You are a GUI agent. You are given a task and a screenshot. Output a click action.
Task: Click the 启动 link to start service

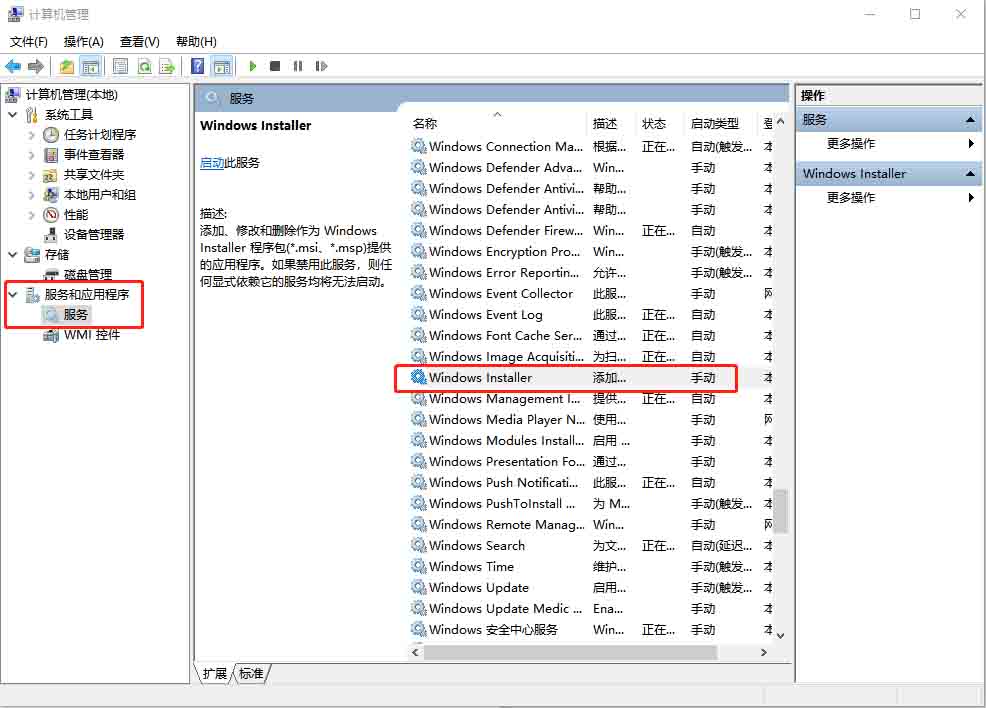[212, 162]
